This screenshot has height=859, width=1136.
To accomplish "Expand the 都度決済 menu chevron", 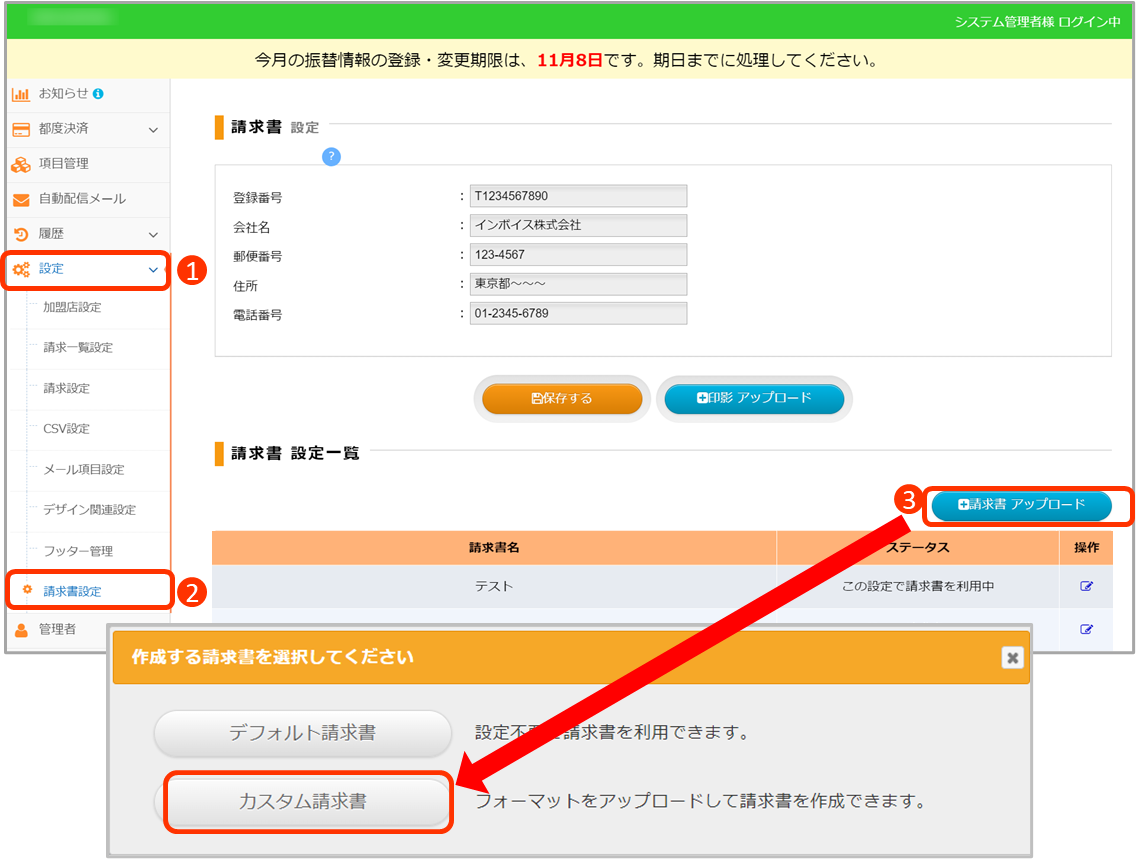I will click(153, 129).
